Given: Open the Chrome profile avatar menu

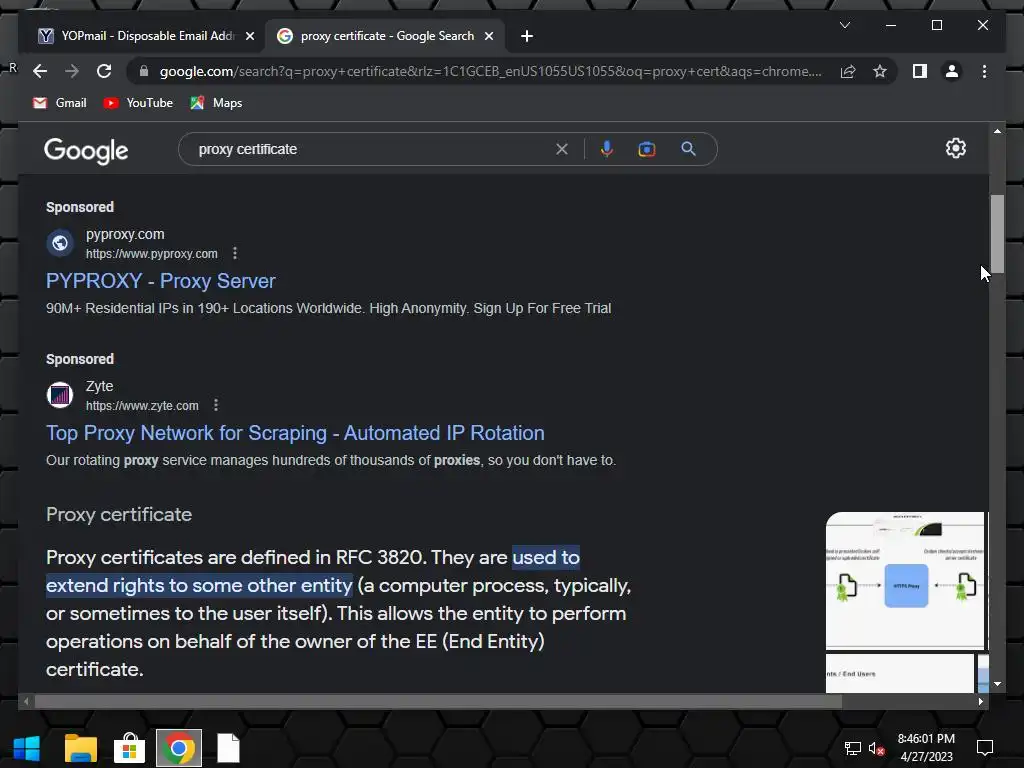Looking at the screenshot, I should 952,71.
